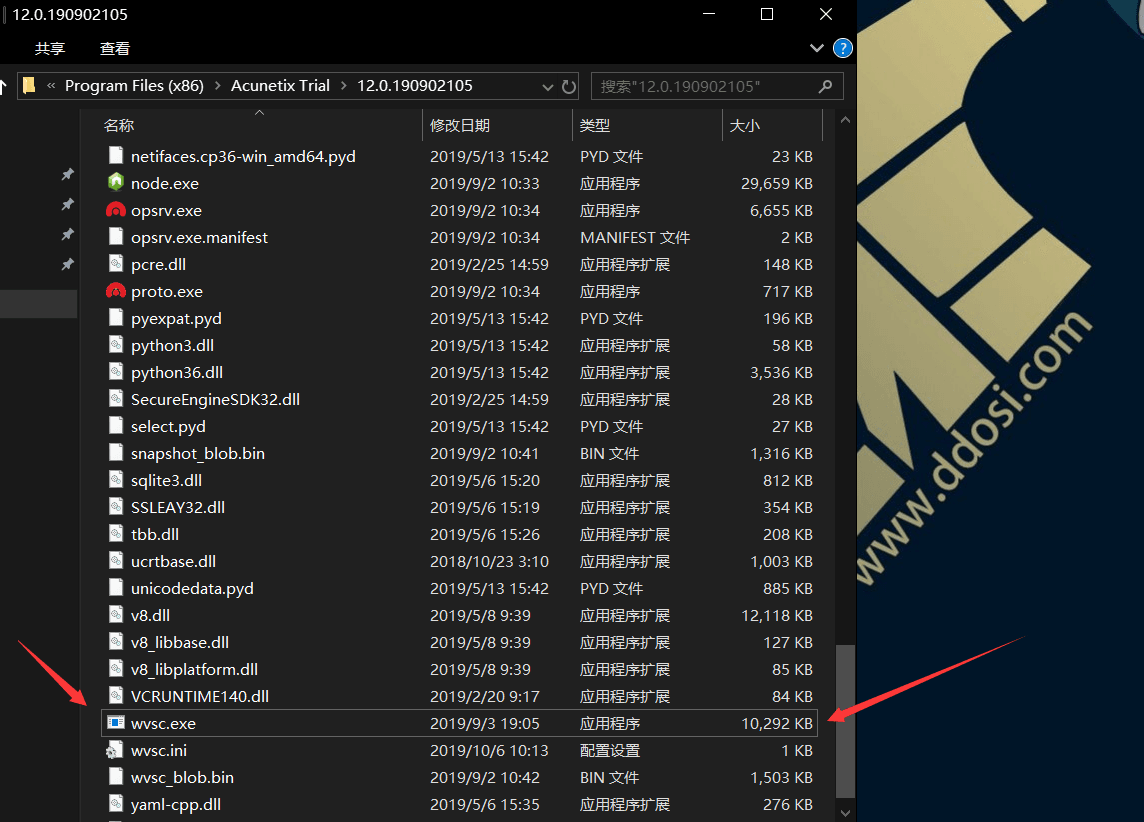The image size is (1144, 822).
Task: Click the folder icon in address bar
Action: pyautogui.click(x=28, y=85)
